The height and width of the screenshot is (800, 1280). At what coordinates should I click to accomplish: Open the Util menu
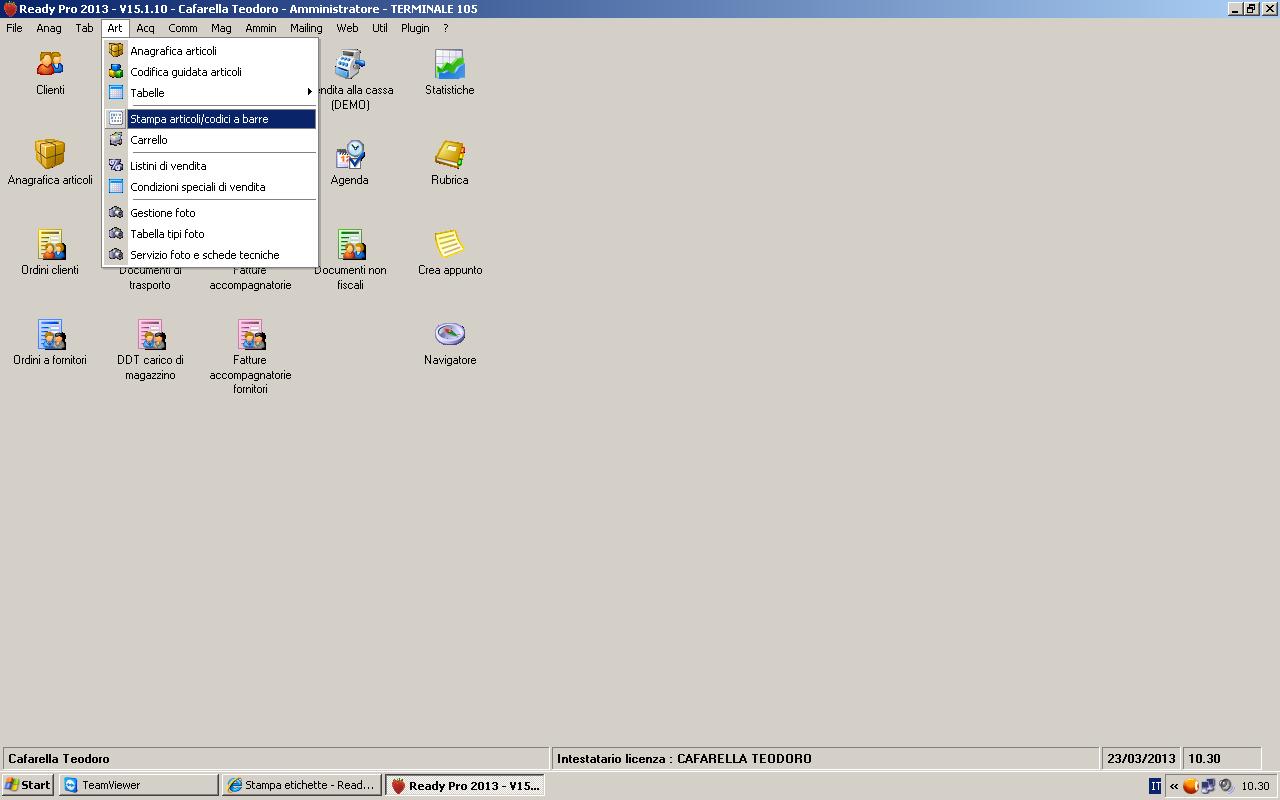tap(380, 28)
